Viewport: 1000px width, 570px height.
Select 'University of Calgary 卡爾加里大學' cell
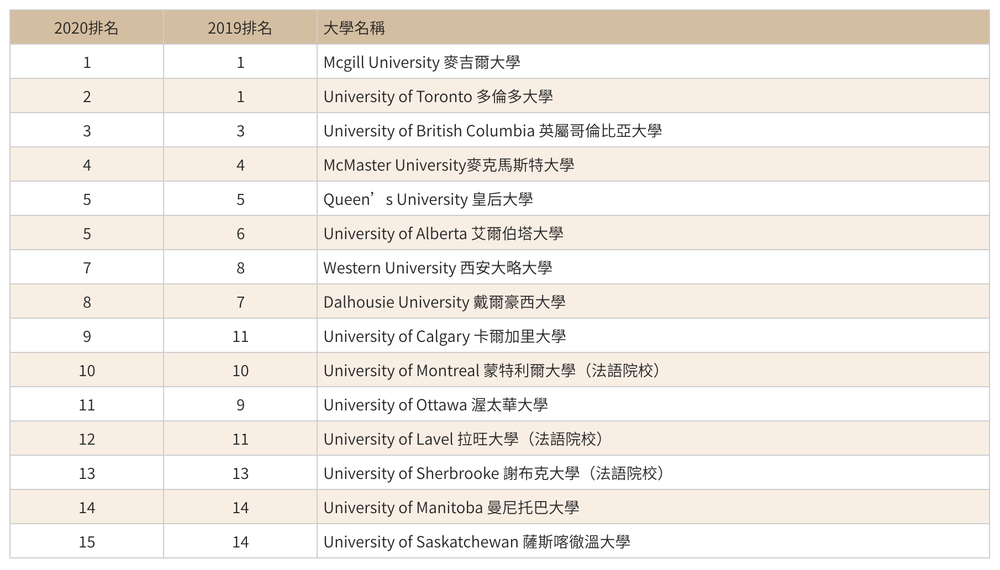coord(653,336)
